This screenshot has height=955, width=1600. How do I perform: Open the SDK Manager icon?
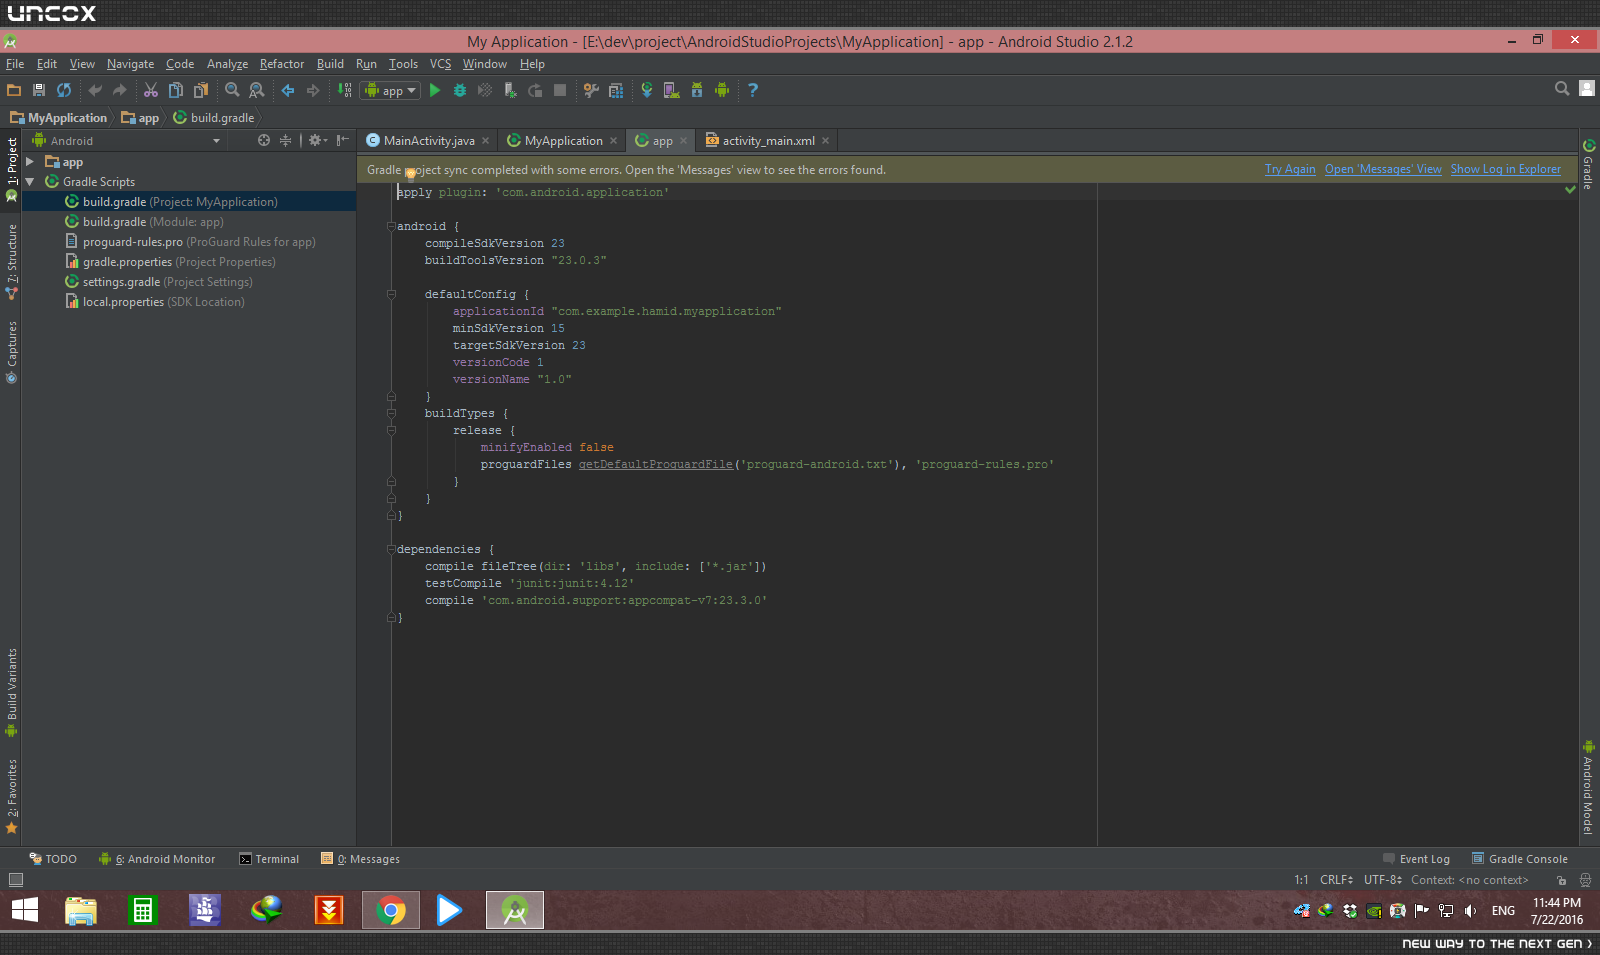pos(697,90)
